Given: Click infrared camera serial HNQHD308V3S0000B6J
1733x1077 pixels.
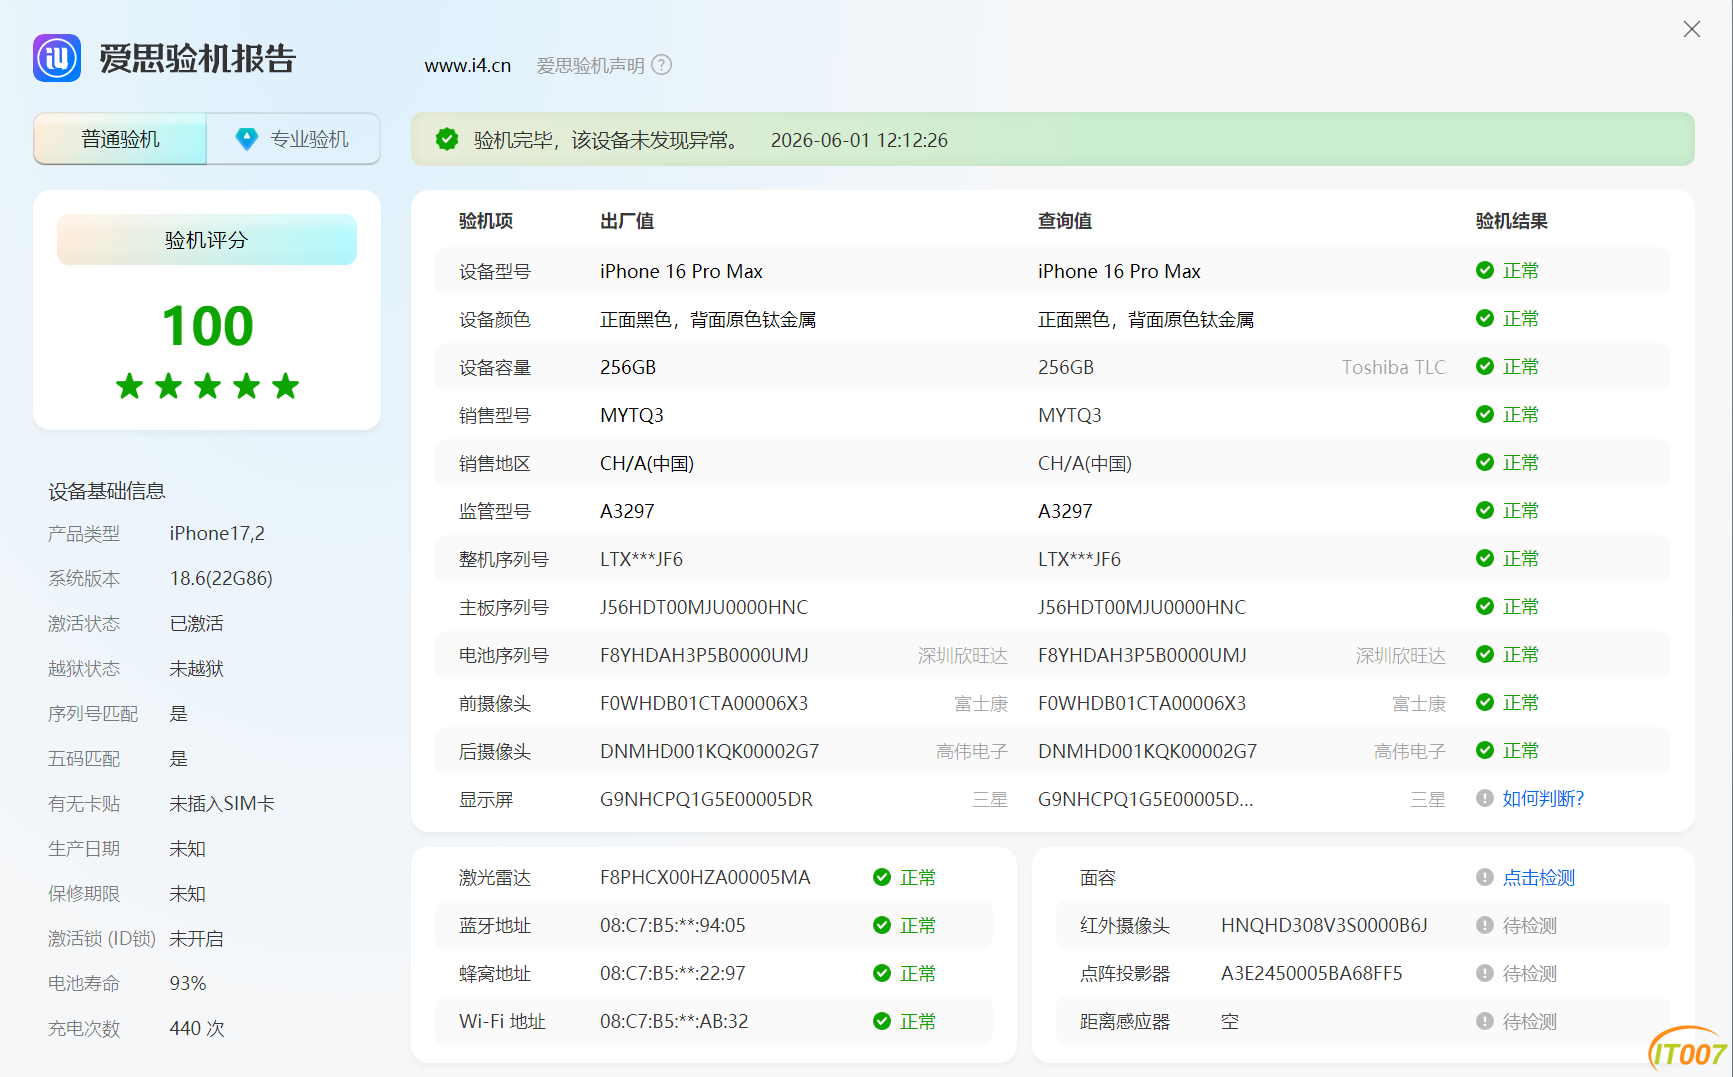Looking at the screenshot, I should tap(1324, 925).
